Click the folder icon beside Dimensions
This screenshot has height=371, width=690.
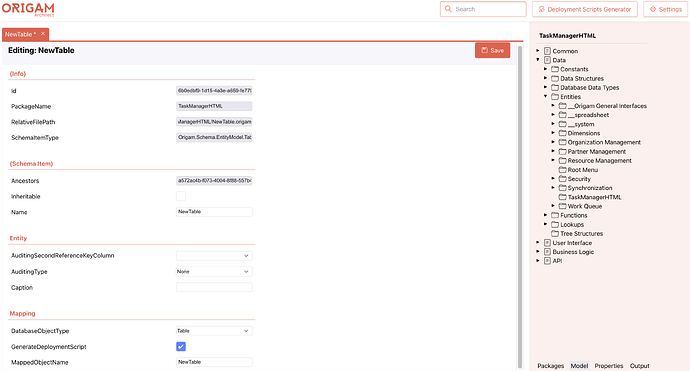point(562,133)
